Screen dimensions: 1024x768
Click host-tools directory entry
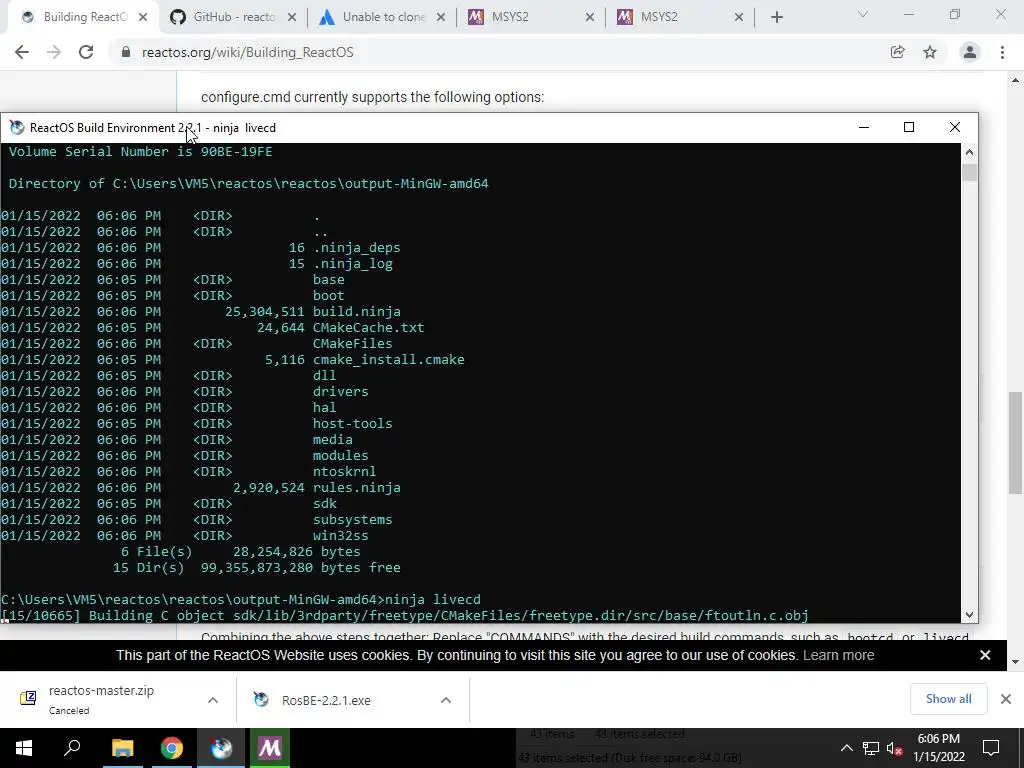point(353,423)
